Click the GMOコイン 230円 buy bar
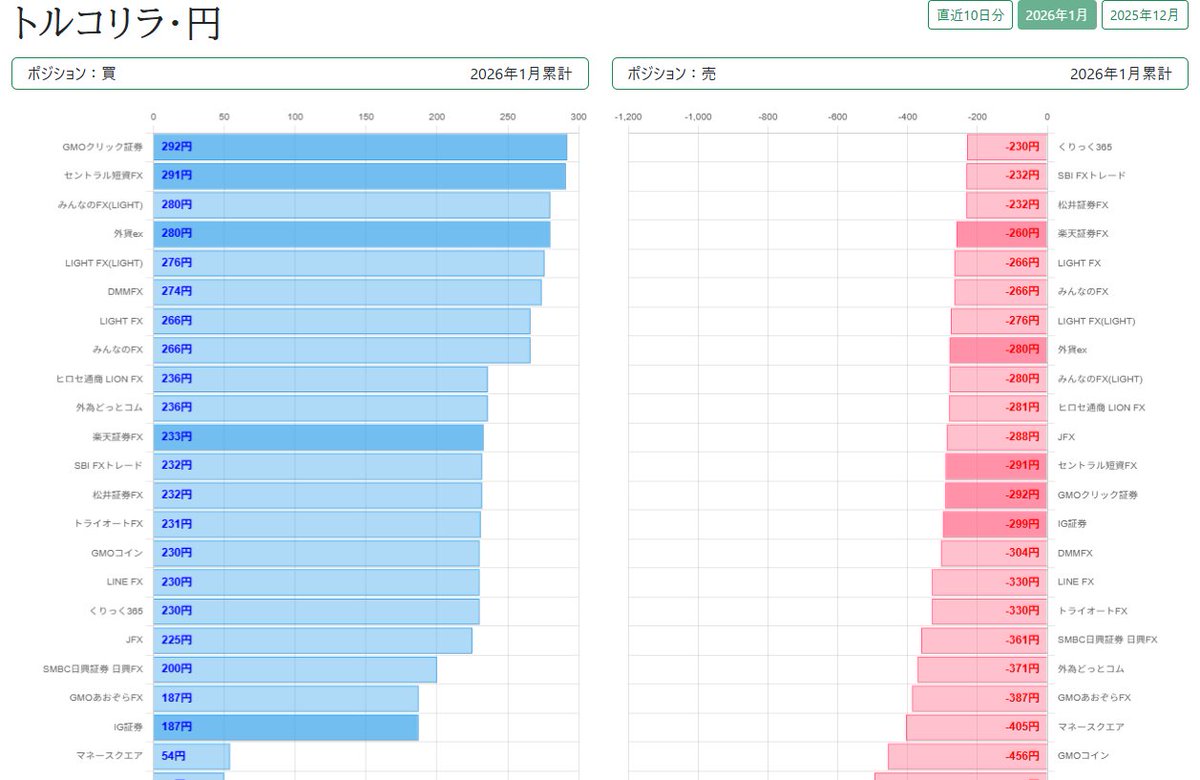The height and width of the screenshot is (780, 1200). pos(316,553)
